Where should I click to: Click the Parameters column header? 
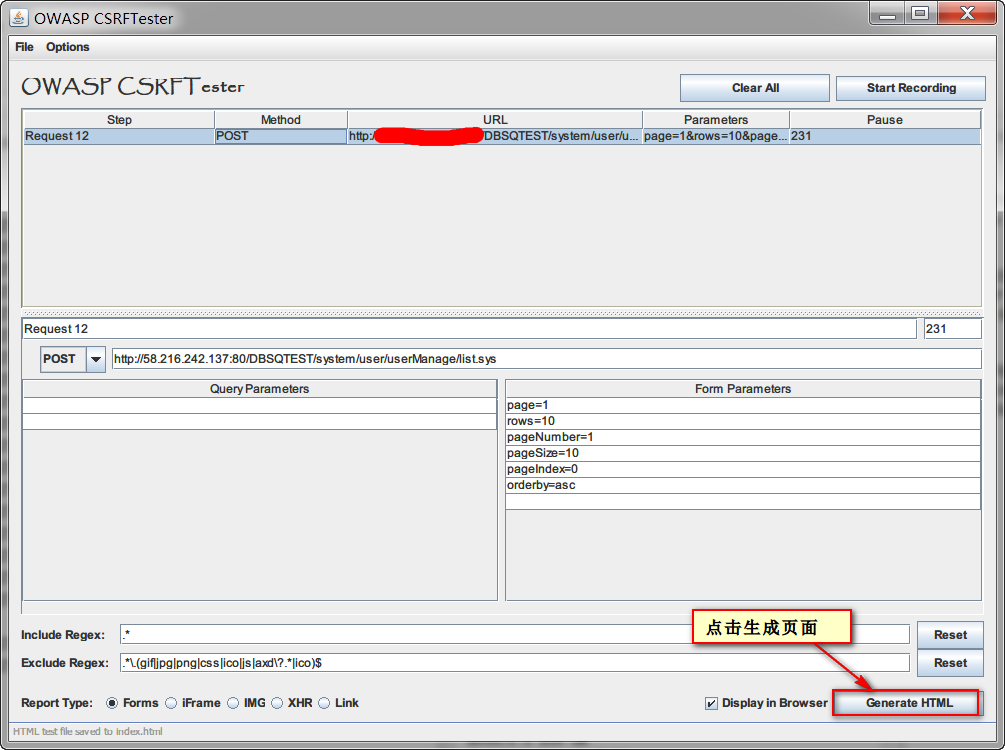[715, 120]
